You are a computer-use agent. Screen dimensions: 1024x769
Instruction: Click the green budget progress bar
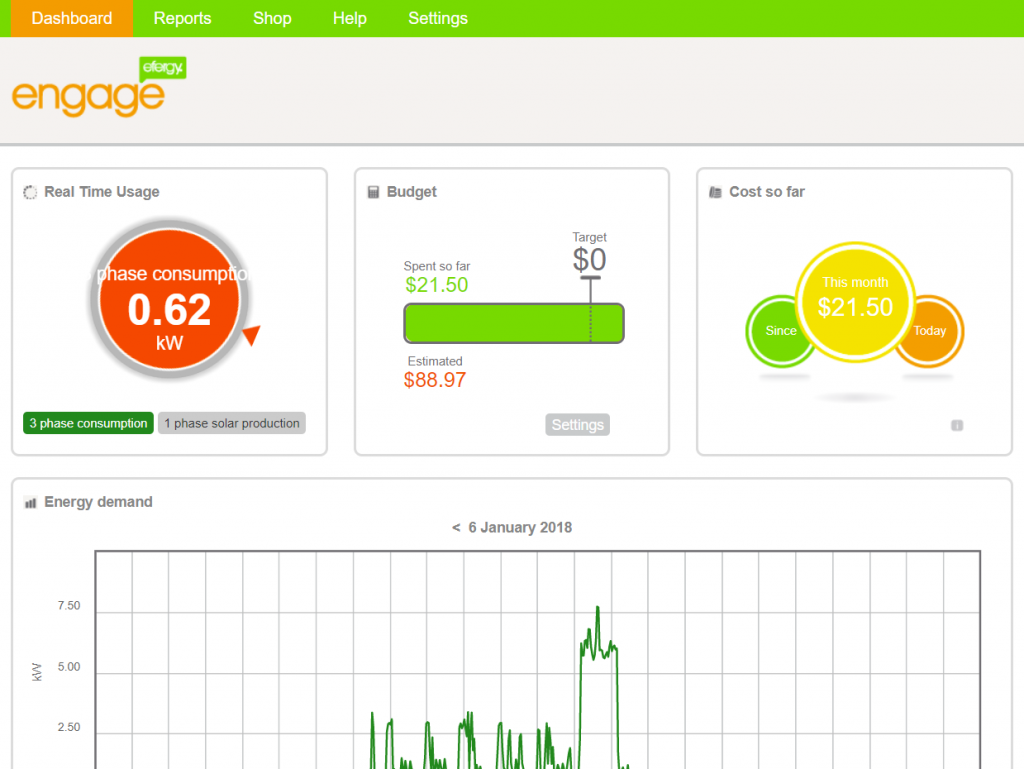(514, 323)
